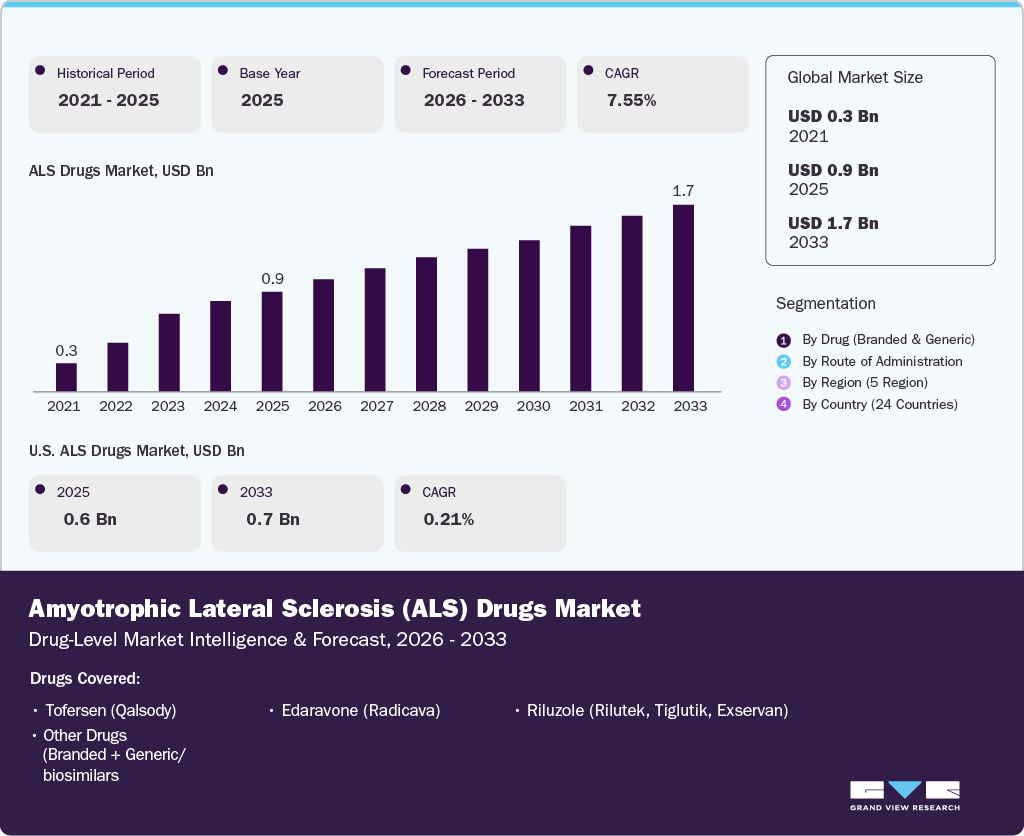
Task: Click subtitle 'Drug-Level Market Intelligence & Forecast'
Action: pos(209,639)
